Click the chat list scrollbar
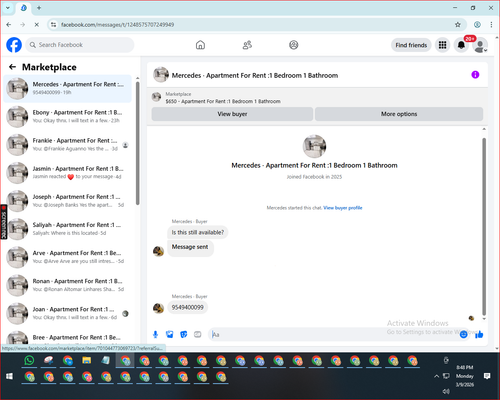Image resolution: width=500 pixels, height=400 pixels. pos(137,143)
